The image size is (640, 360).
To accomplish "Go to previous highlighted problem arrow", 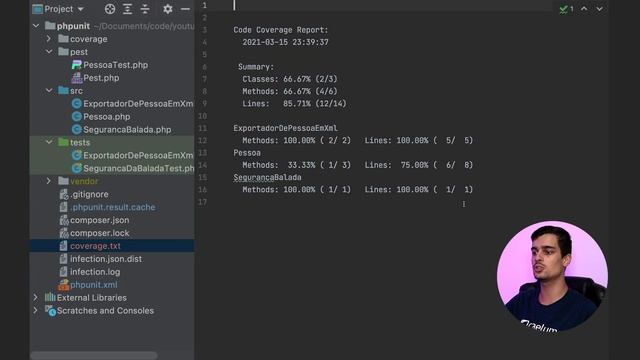I will 584,9.
